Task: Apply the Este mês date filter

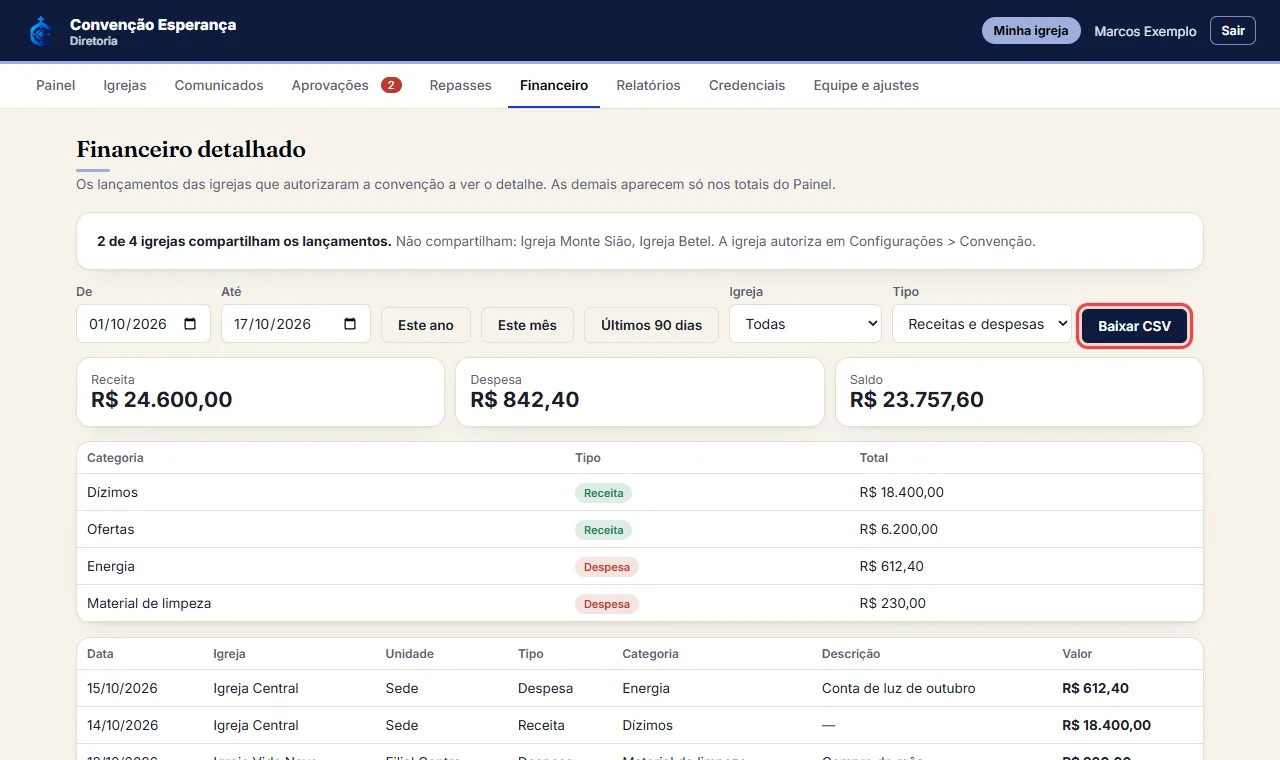Action: [527, 325]
